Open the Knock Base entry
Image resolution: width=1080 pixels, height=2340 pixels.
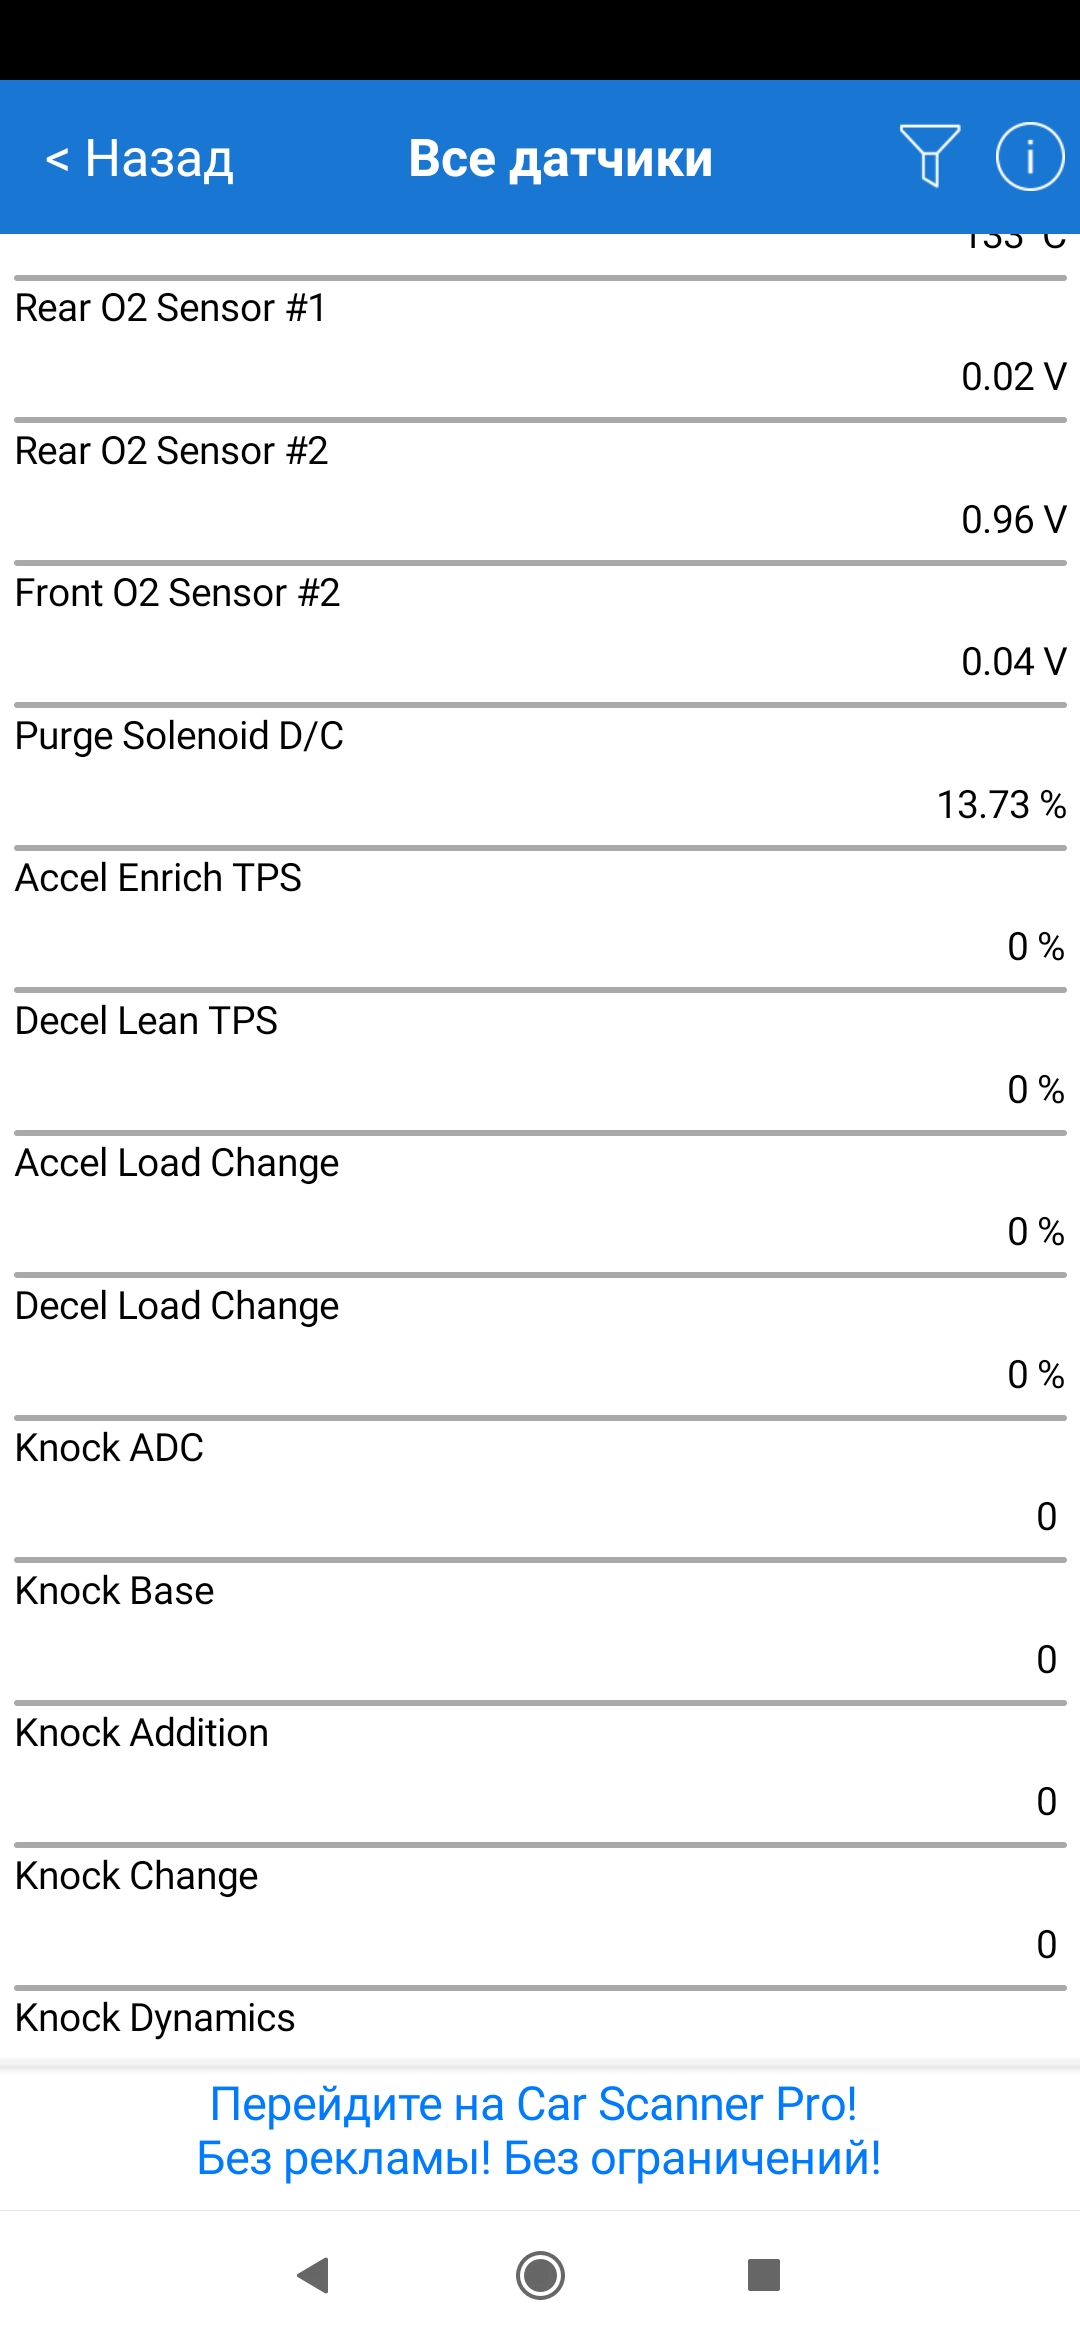[540, 1626]
